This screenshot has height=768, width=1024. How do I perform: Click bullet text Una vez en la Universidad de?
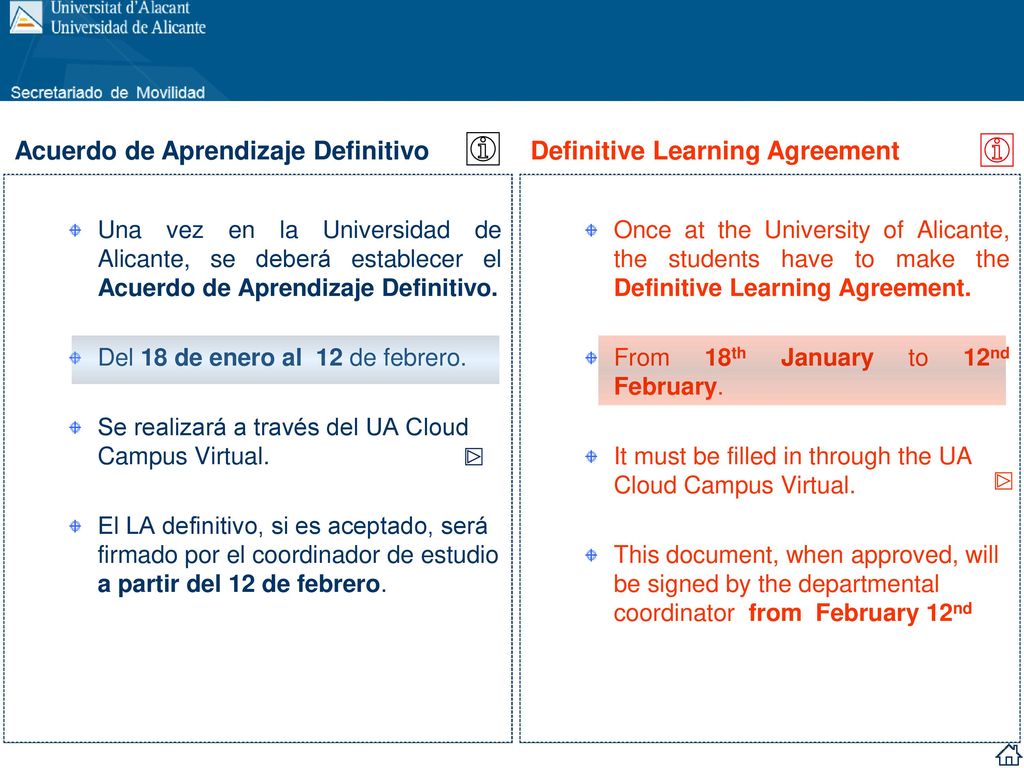tap(299, 231)
